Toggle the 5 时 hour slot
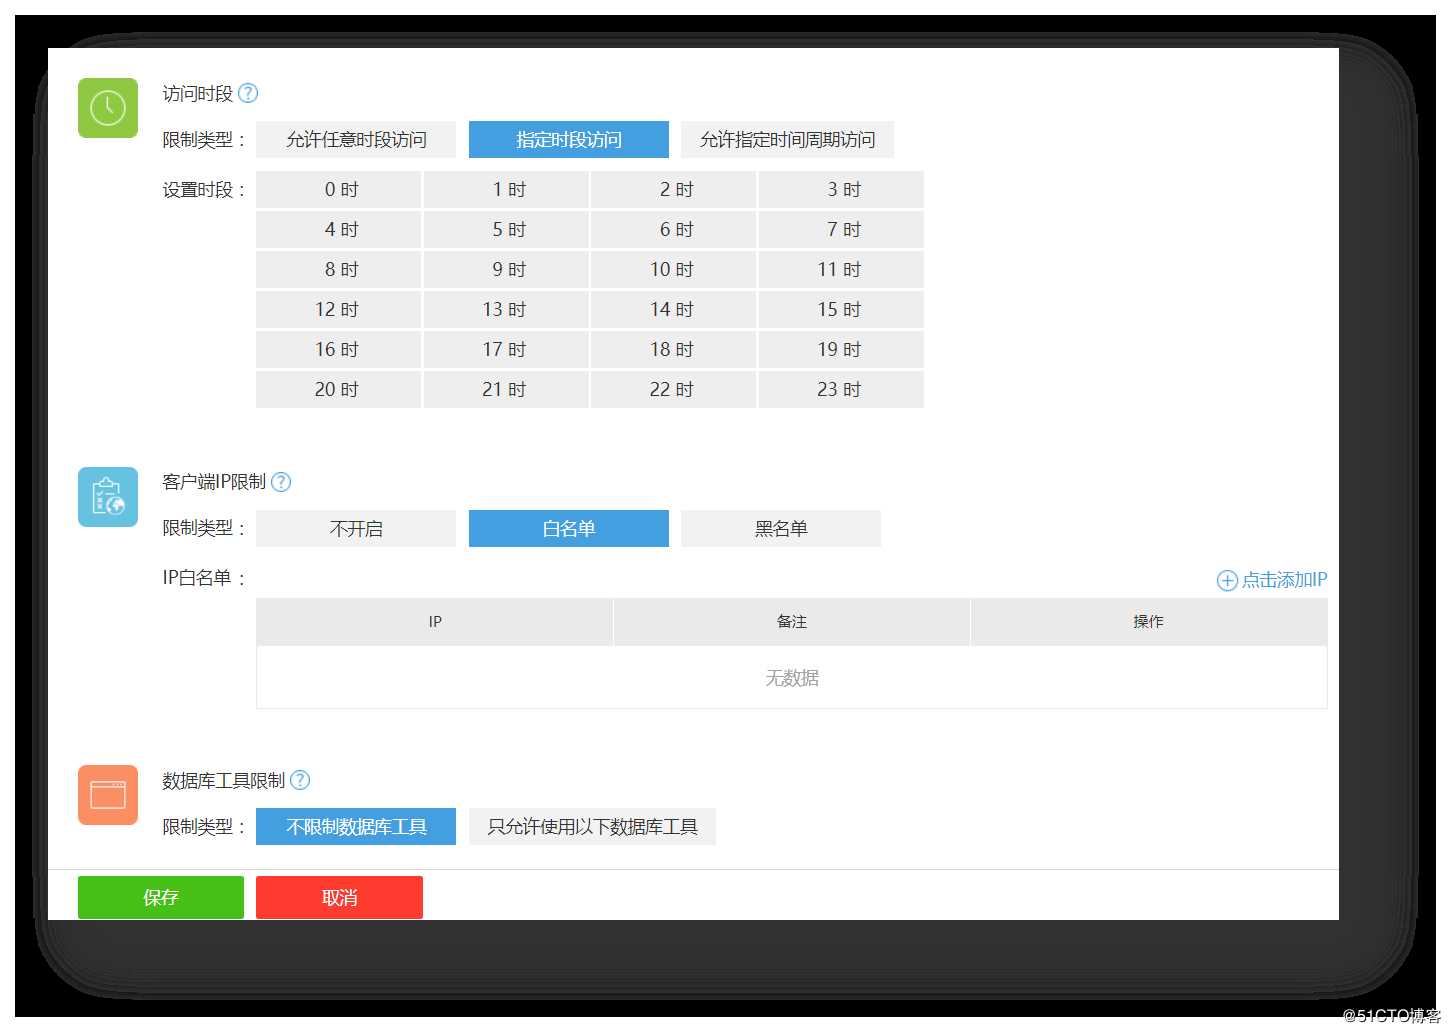This screenshot has width=1451, height=1033. [x=506, y=230]
